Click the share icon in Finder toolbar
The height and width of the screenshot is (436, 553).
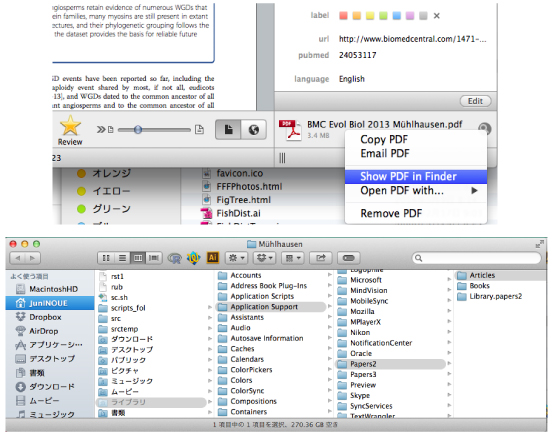click(x=321, y=258)
